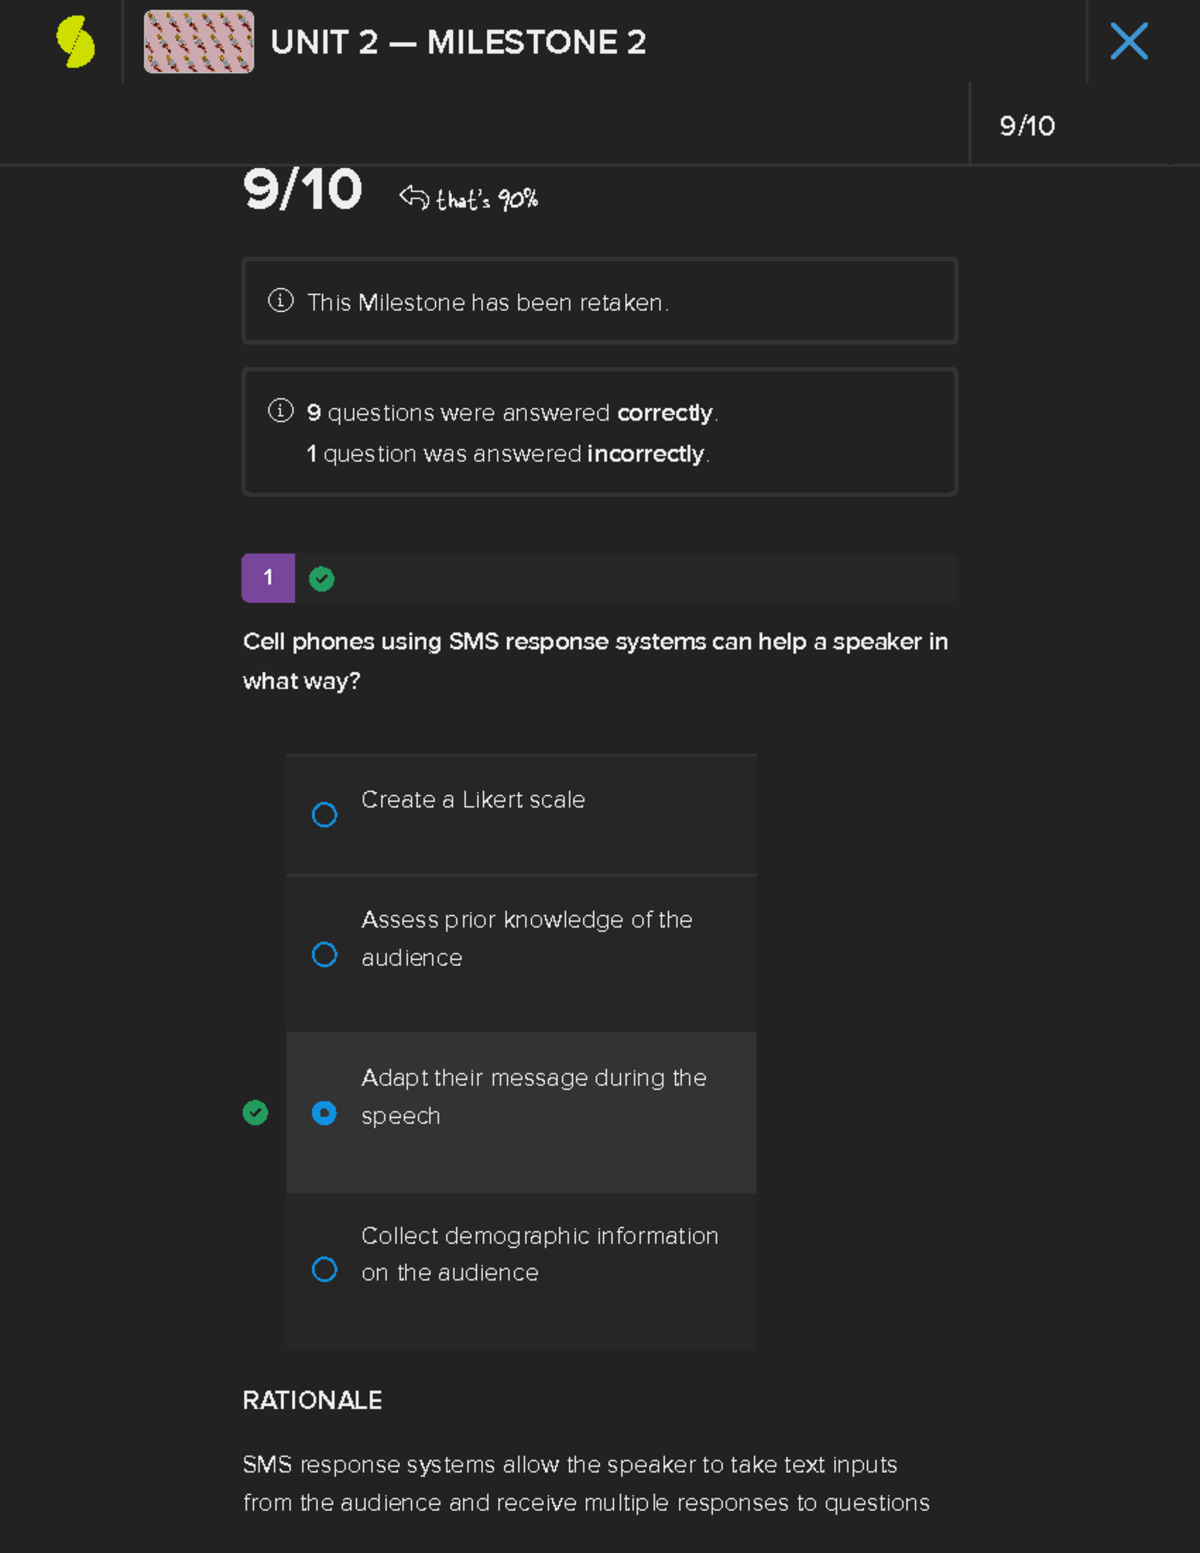This screenshot has width=1200, height=1553.
Task: Close the milestone with the blue X
Action: [1129, 42]
